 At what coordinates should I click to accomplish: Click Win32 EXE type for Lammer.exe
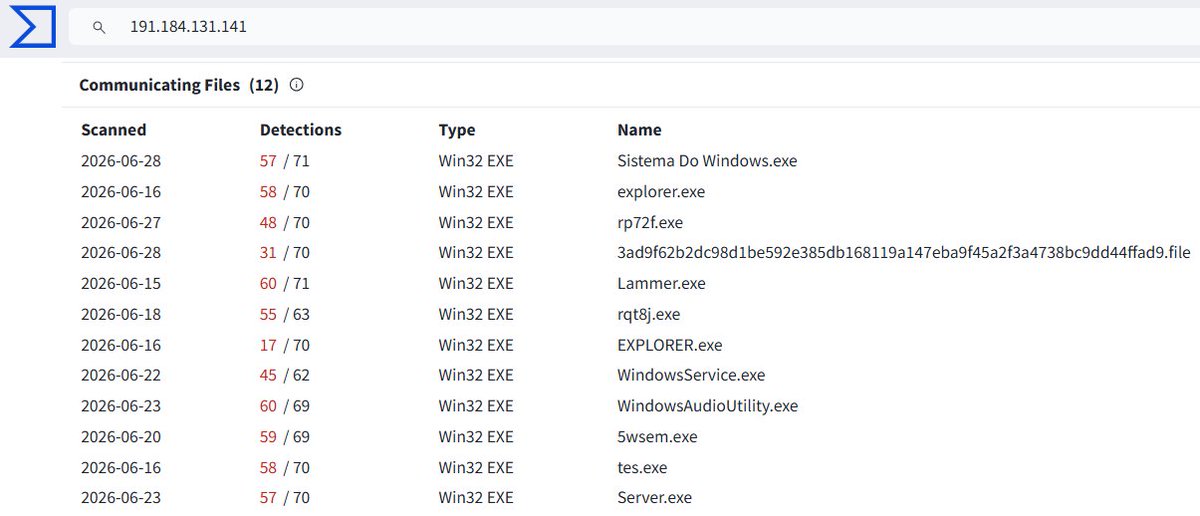476,284
